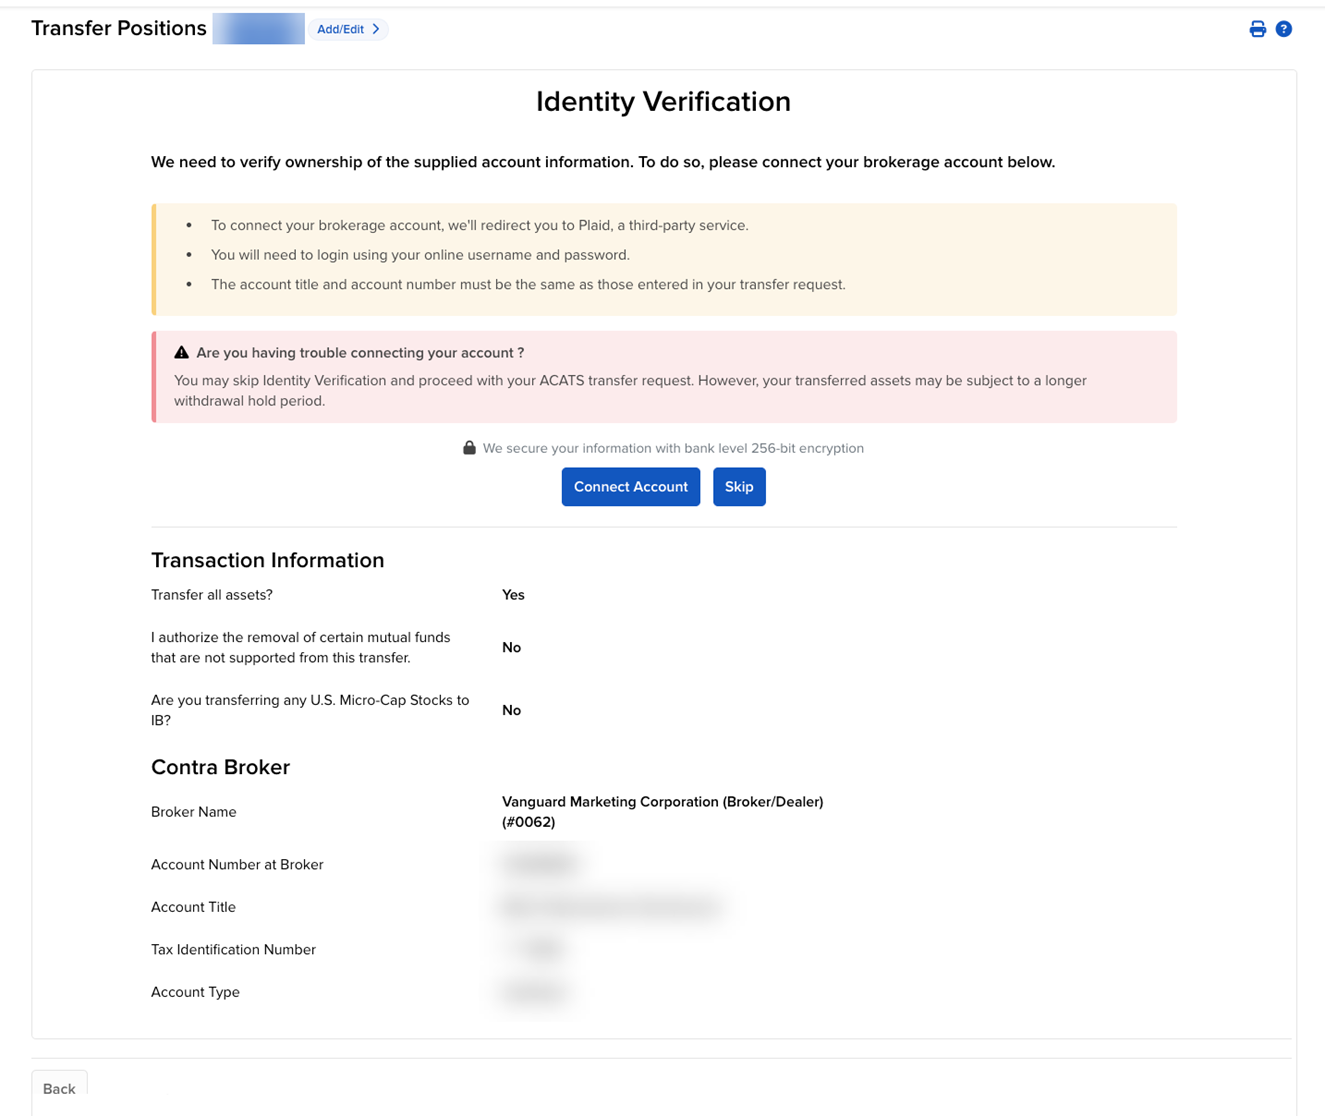Click the Identity Verification page title
This screenshot has height=1116, width=1325.
(663, 101)
